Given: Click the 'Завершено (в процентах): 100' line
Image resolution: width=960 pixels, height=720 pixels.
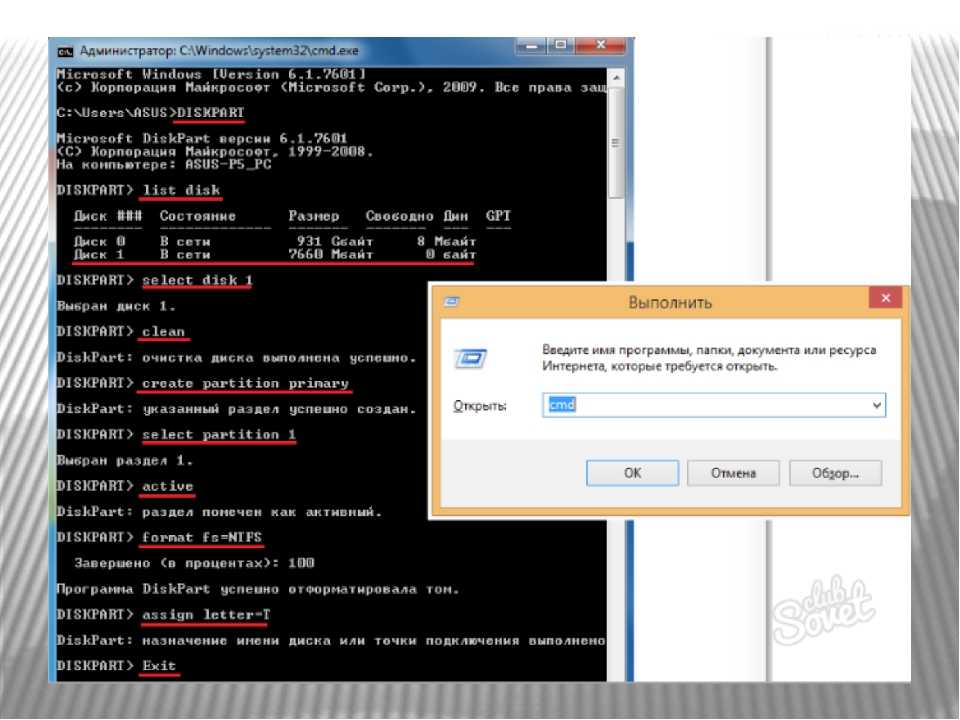Looking at the screenshot, I should click(194, 563).
